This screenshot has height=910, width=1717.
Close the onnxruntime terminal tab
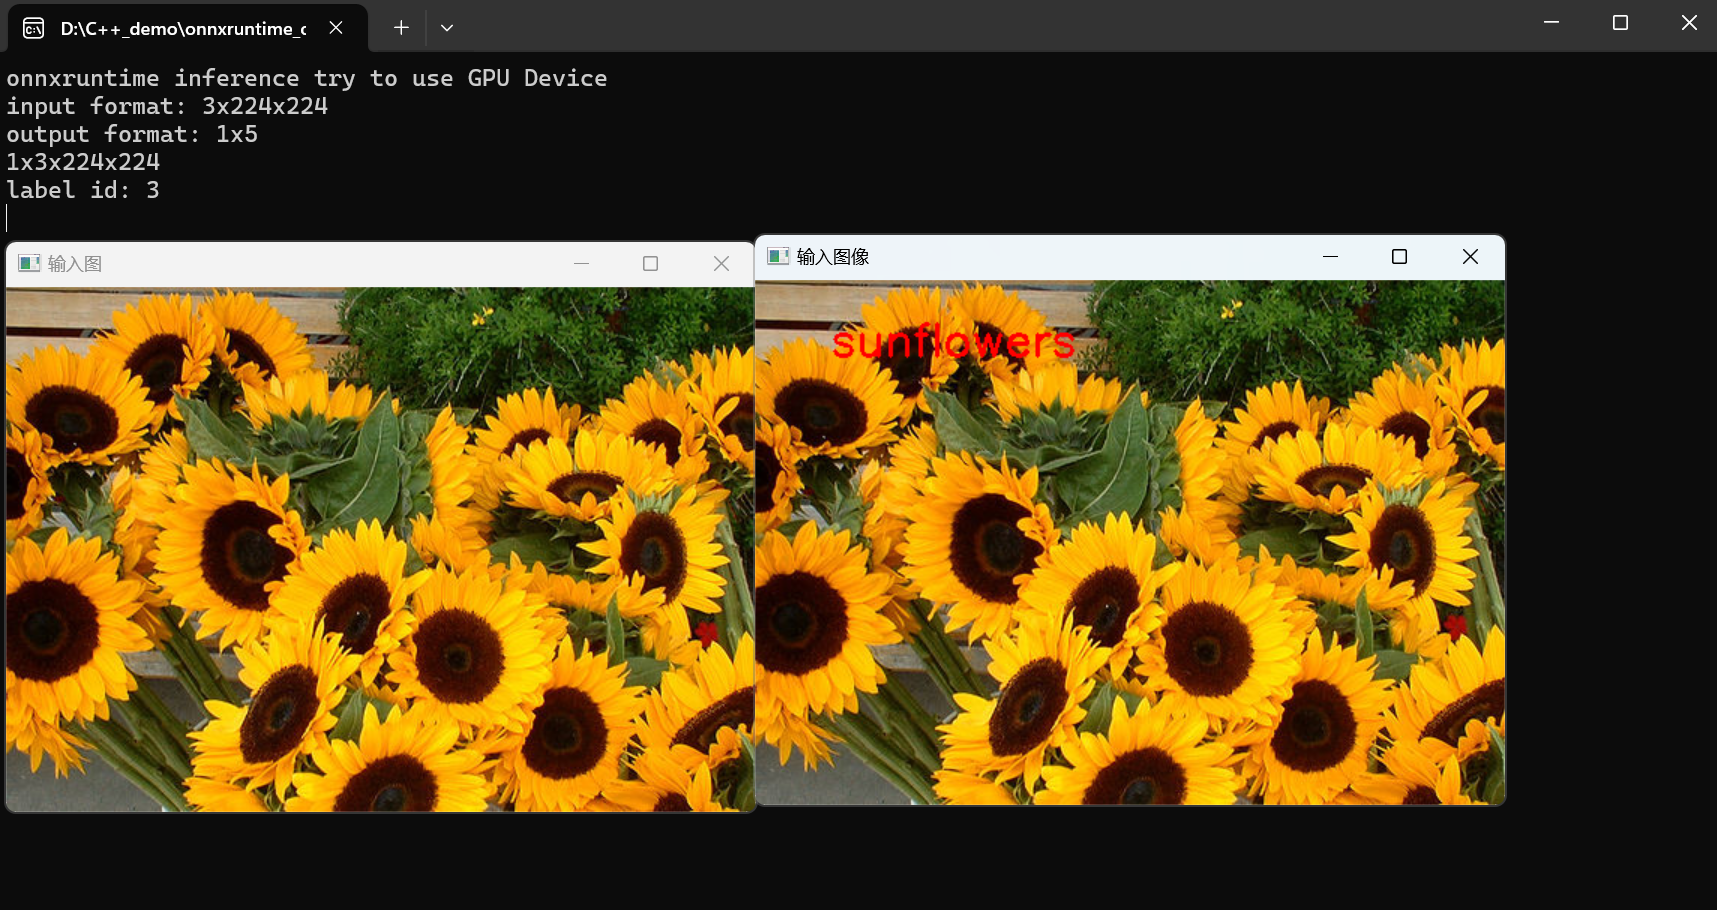pos(336,28)
